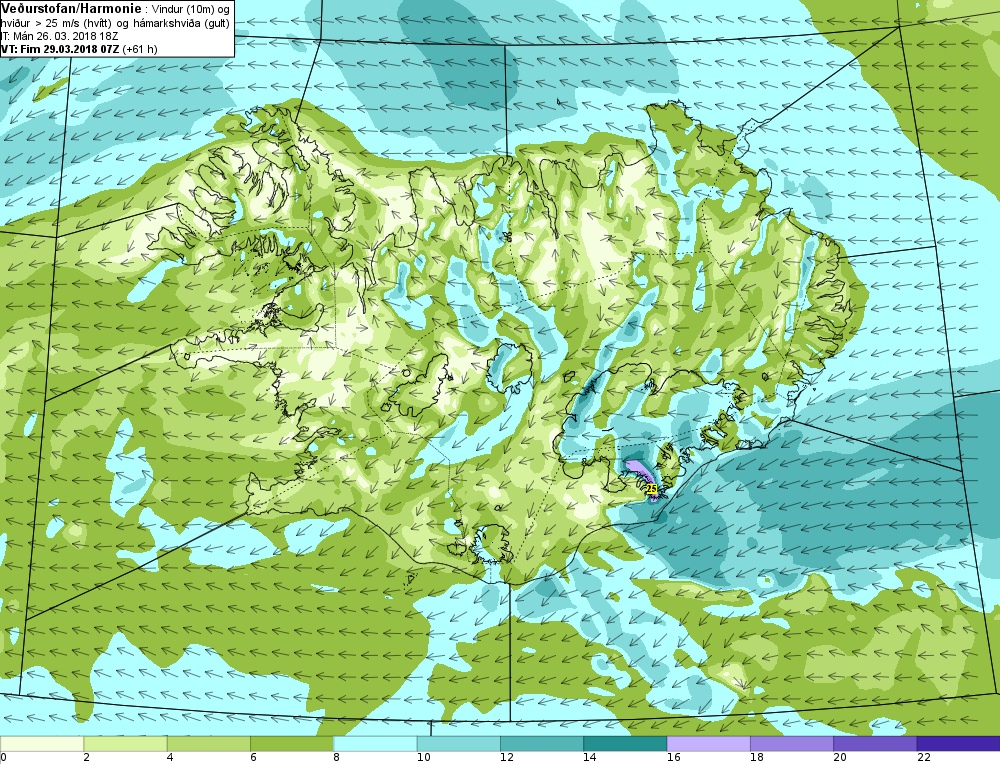Click the (+61 h) forecast offset text
The width and height of the screenshot is (1000, 764).
point(140,49)
